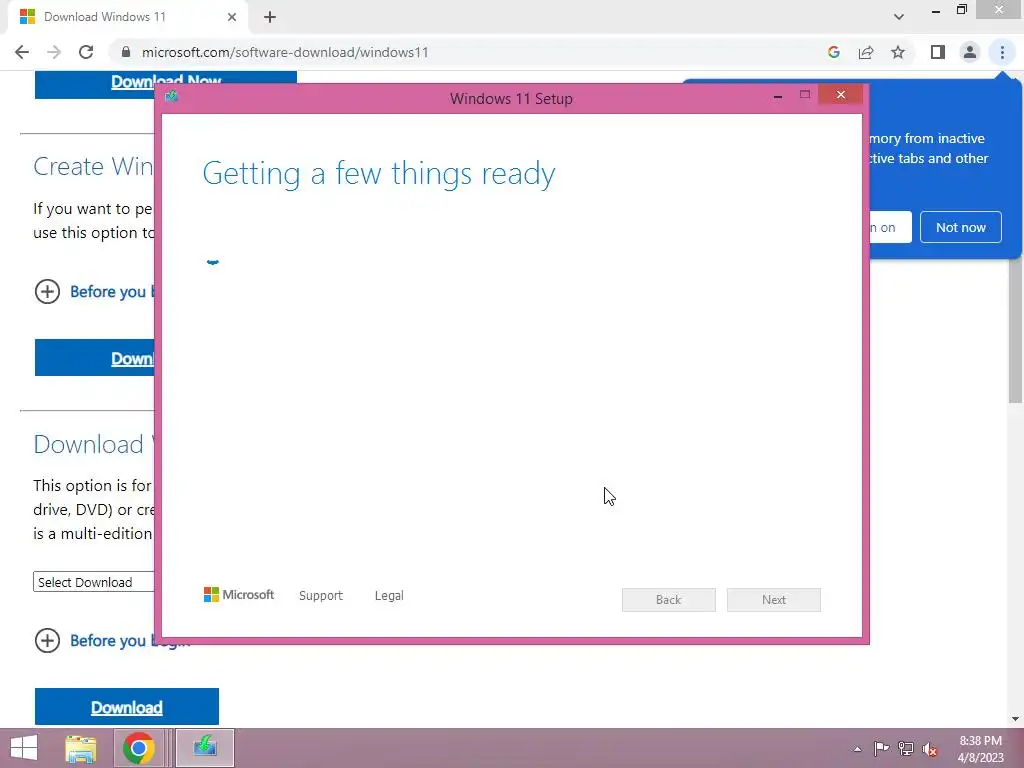Screen dimensions: 1024x768
Task: Minimize the Windows 11 Setup window
Action: click(778, 96)
